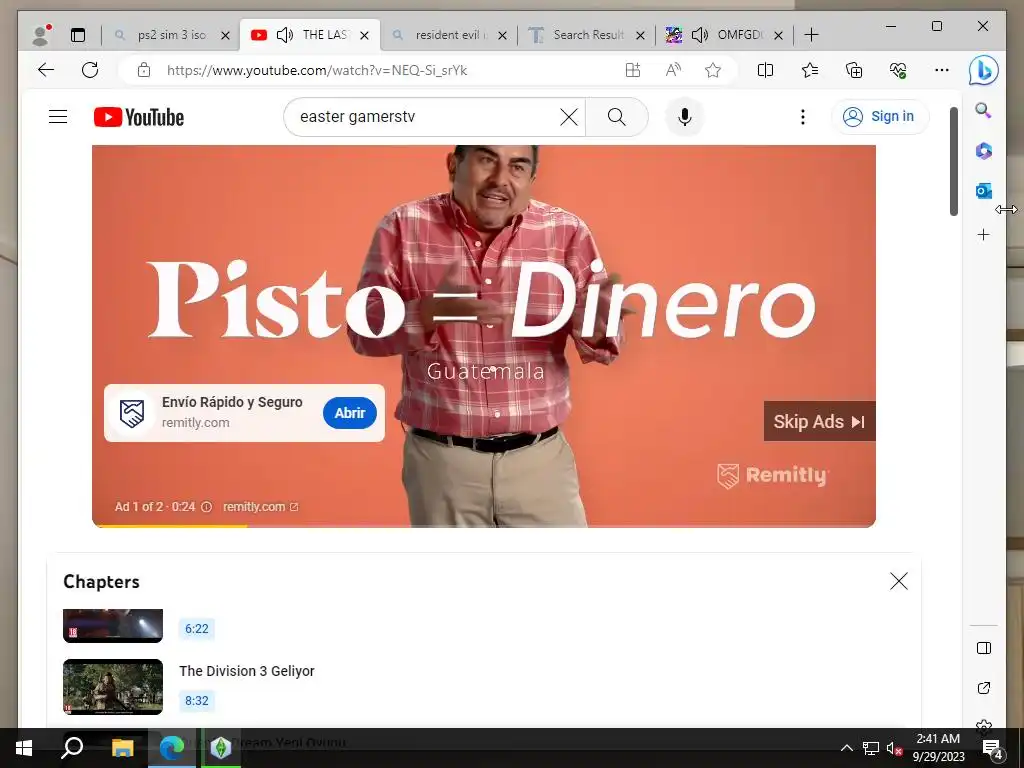Screen dimensions: 1024x768
Task: Close the 'ps2 sim 3 iso' tab
Action: (x=225, y=35)
